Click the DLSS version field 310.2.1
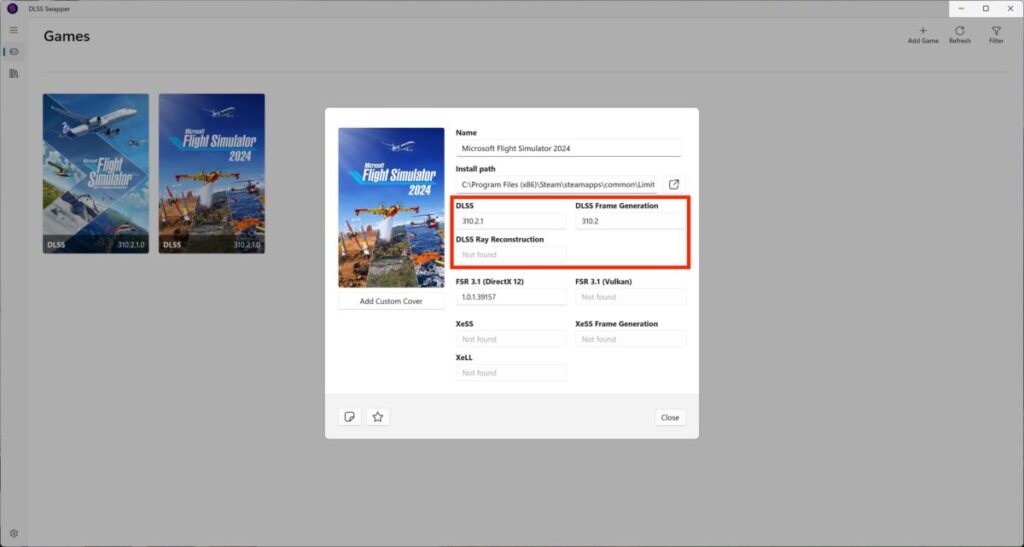 point(511,221)
